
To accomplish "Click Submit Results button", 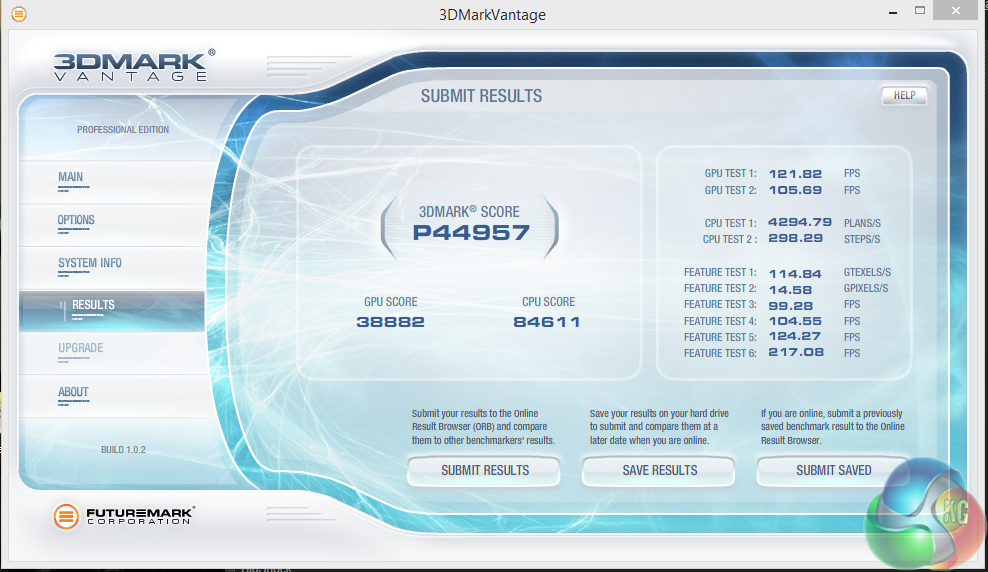I will click(484, 471).
